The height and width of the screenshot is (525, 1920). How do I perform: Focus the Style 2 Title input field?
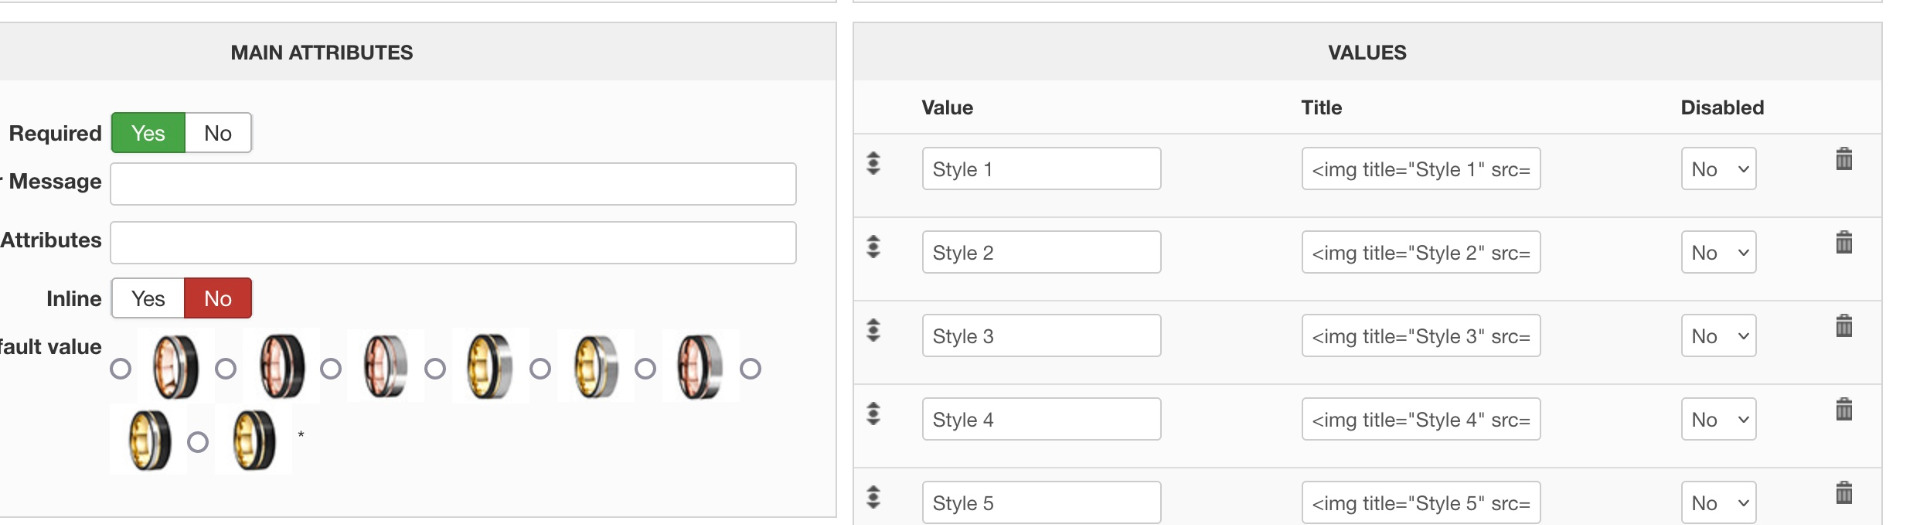tap(1421, 252)
